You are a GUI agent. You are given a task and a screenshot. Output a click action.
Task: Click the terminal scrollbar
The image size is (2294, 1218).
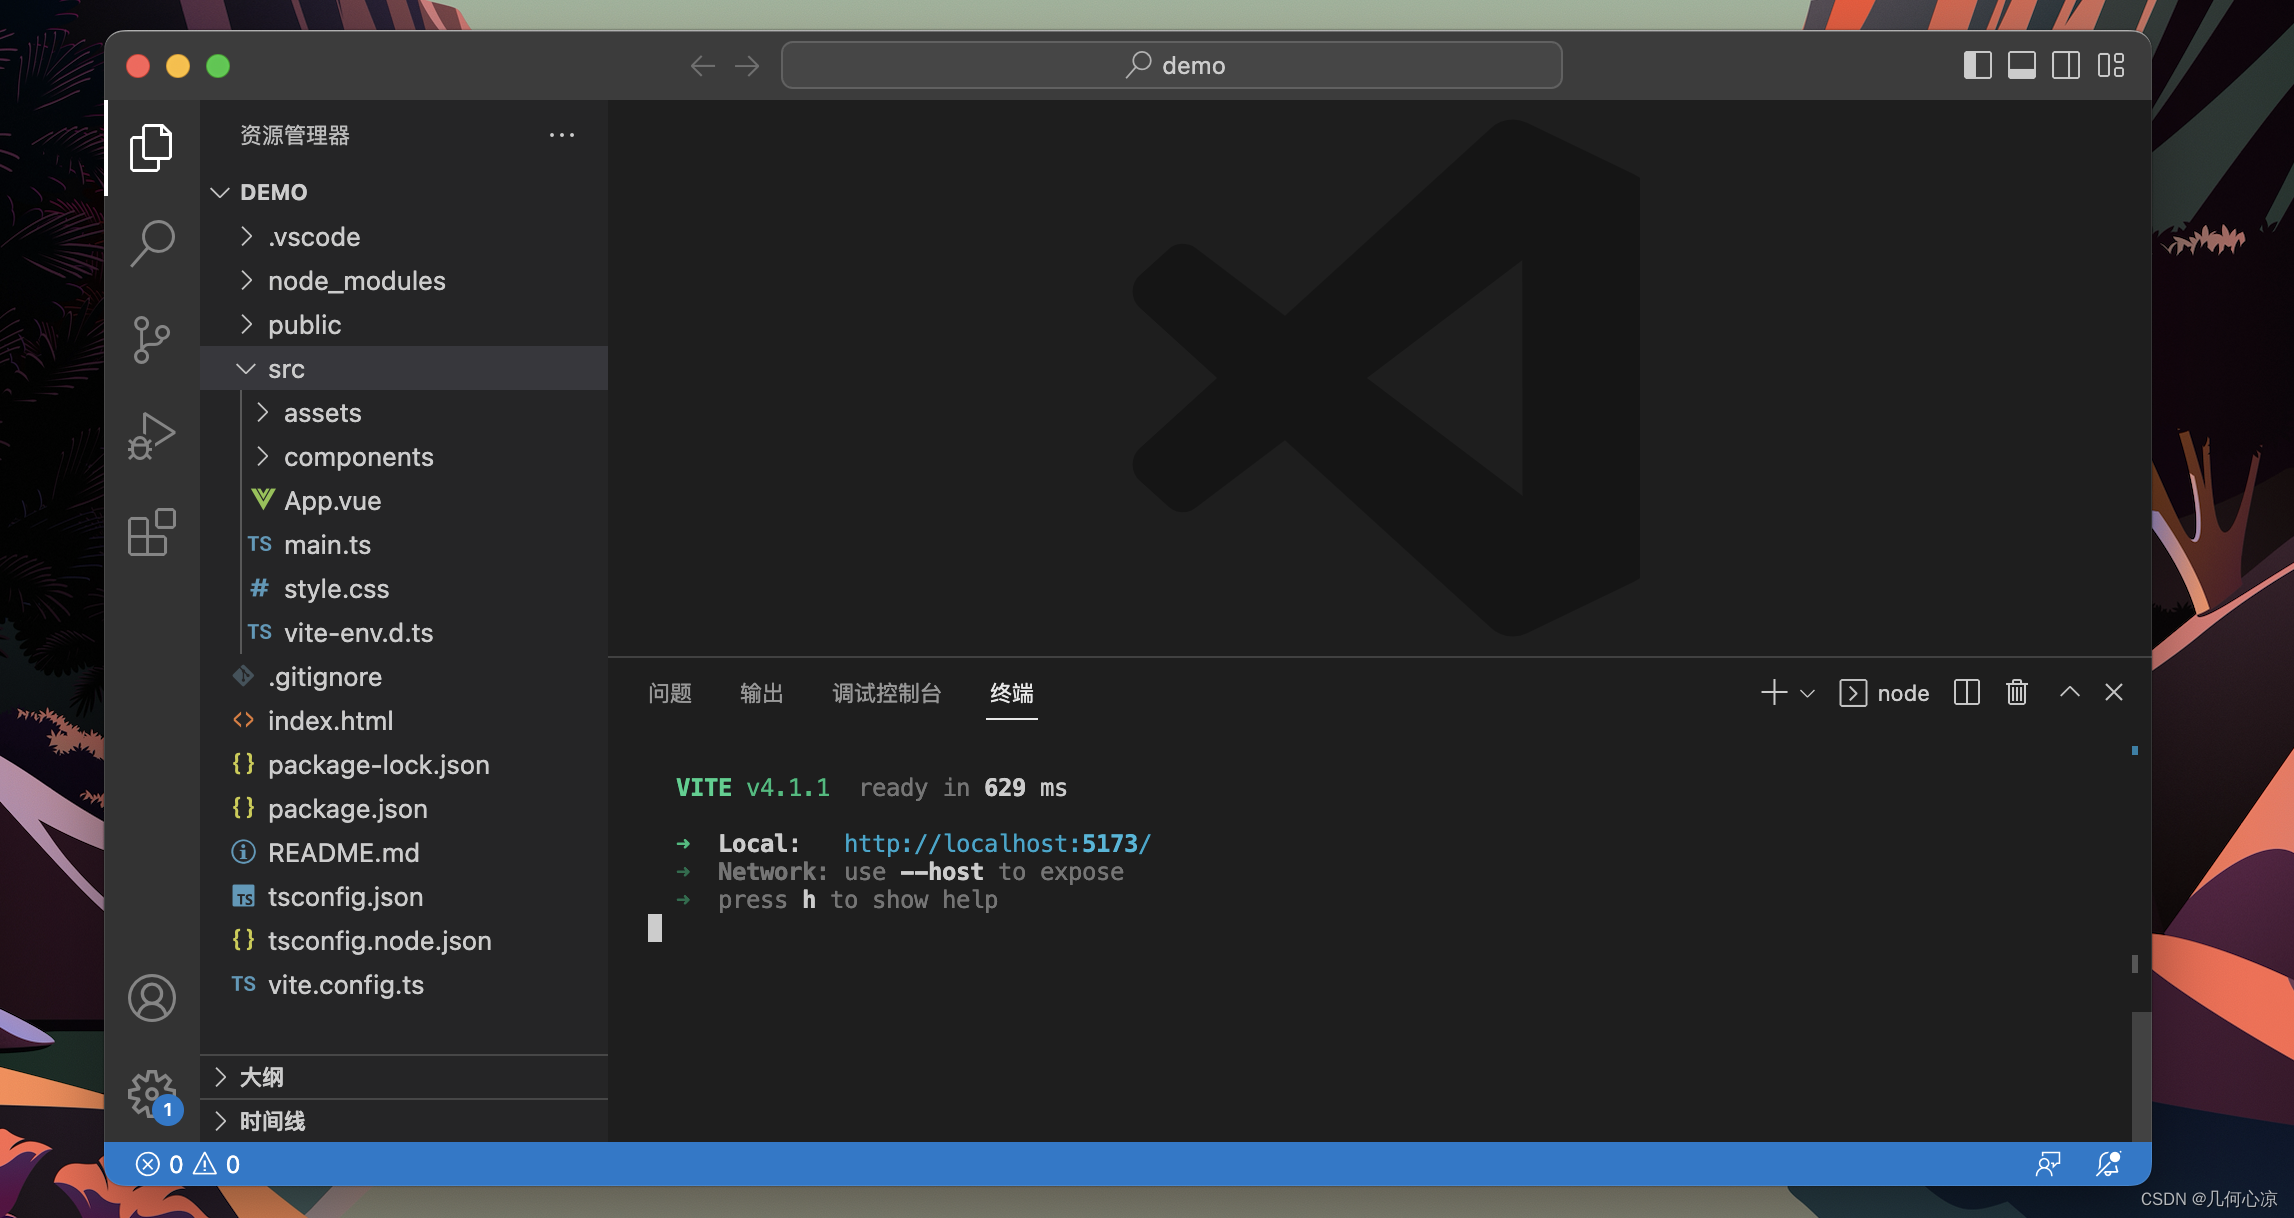tap(2140, 1076)
